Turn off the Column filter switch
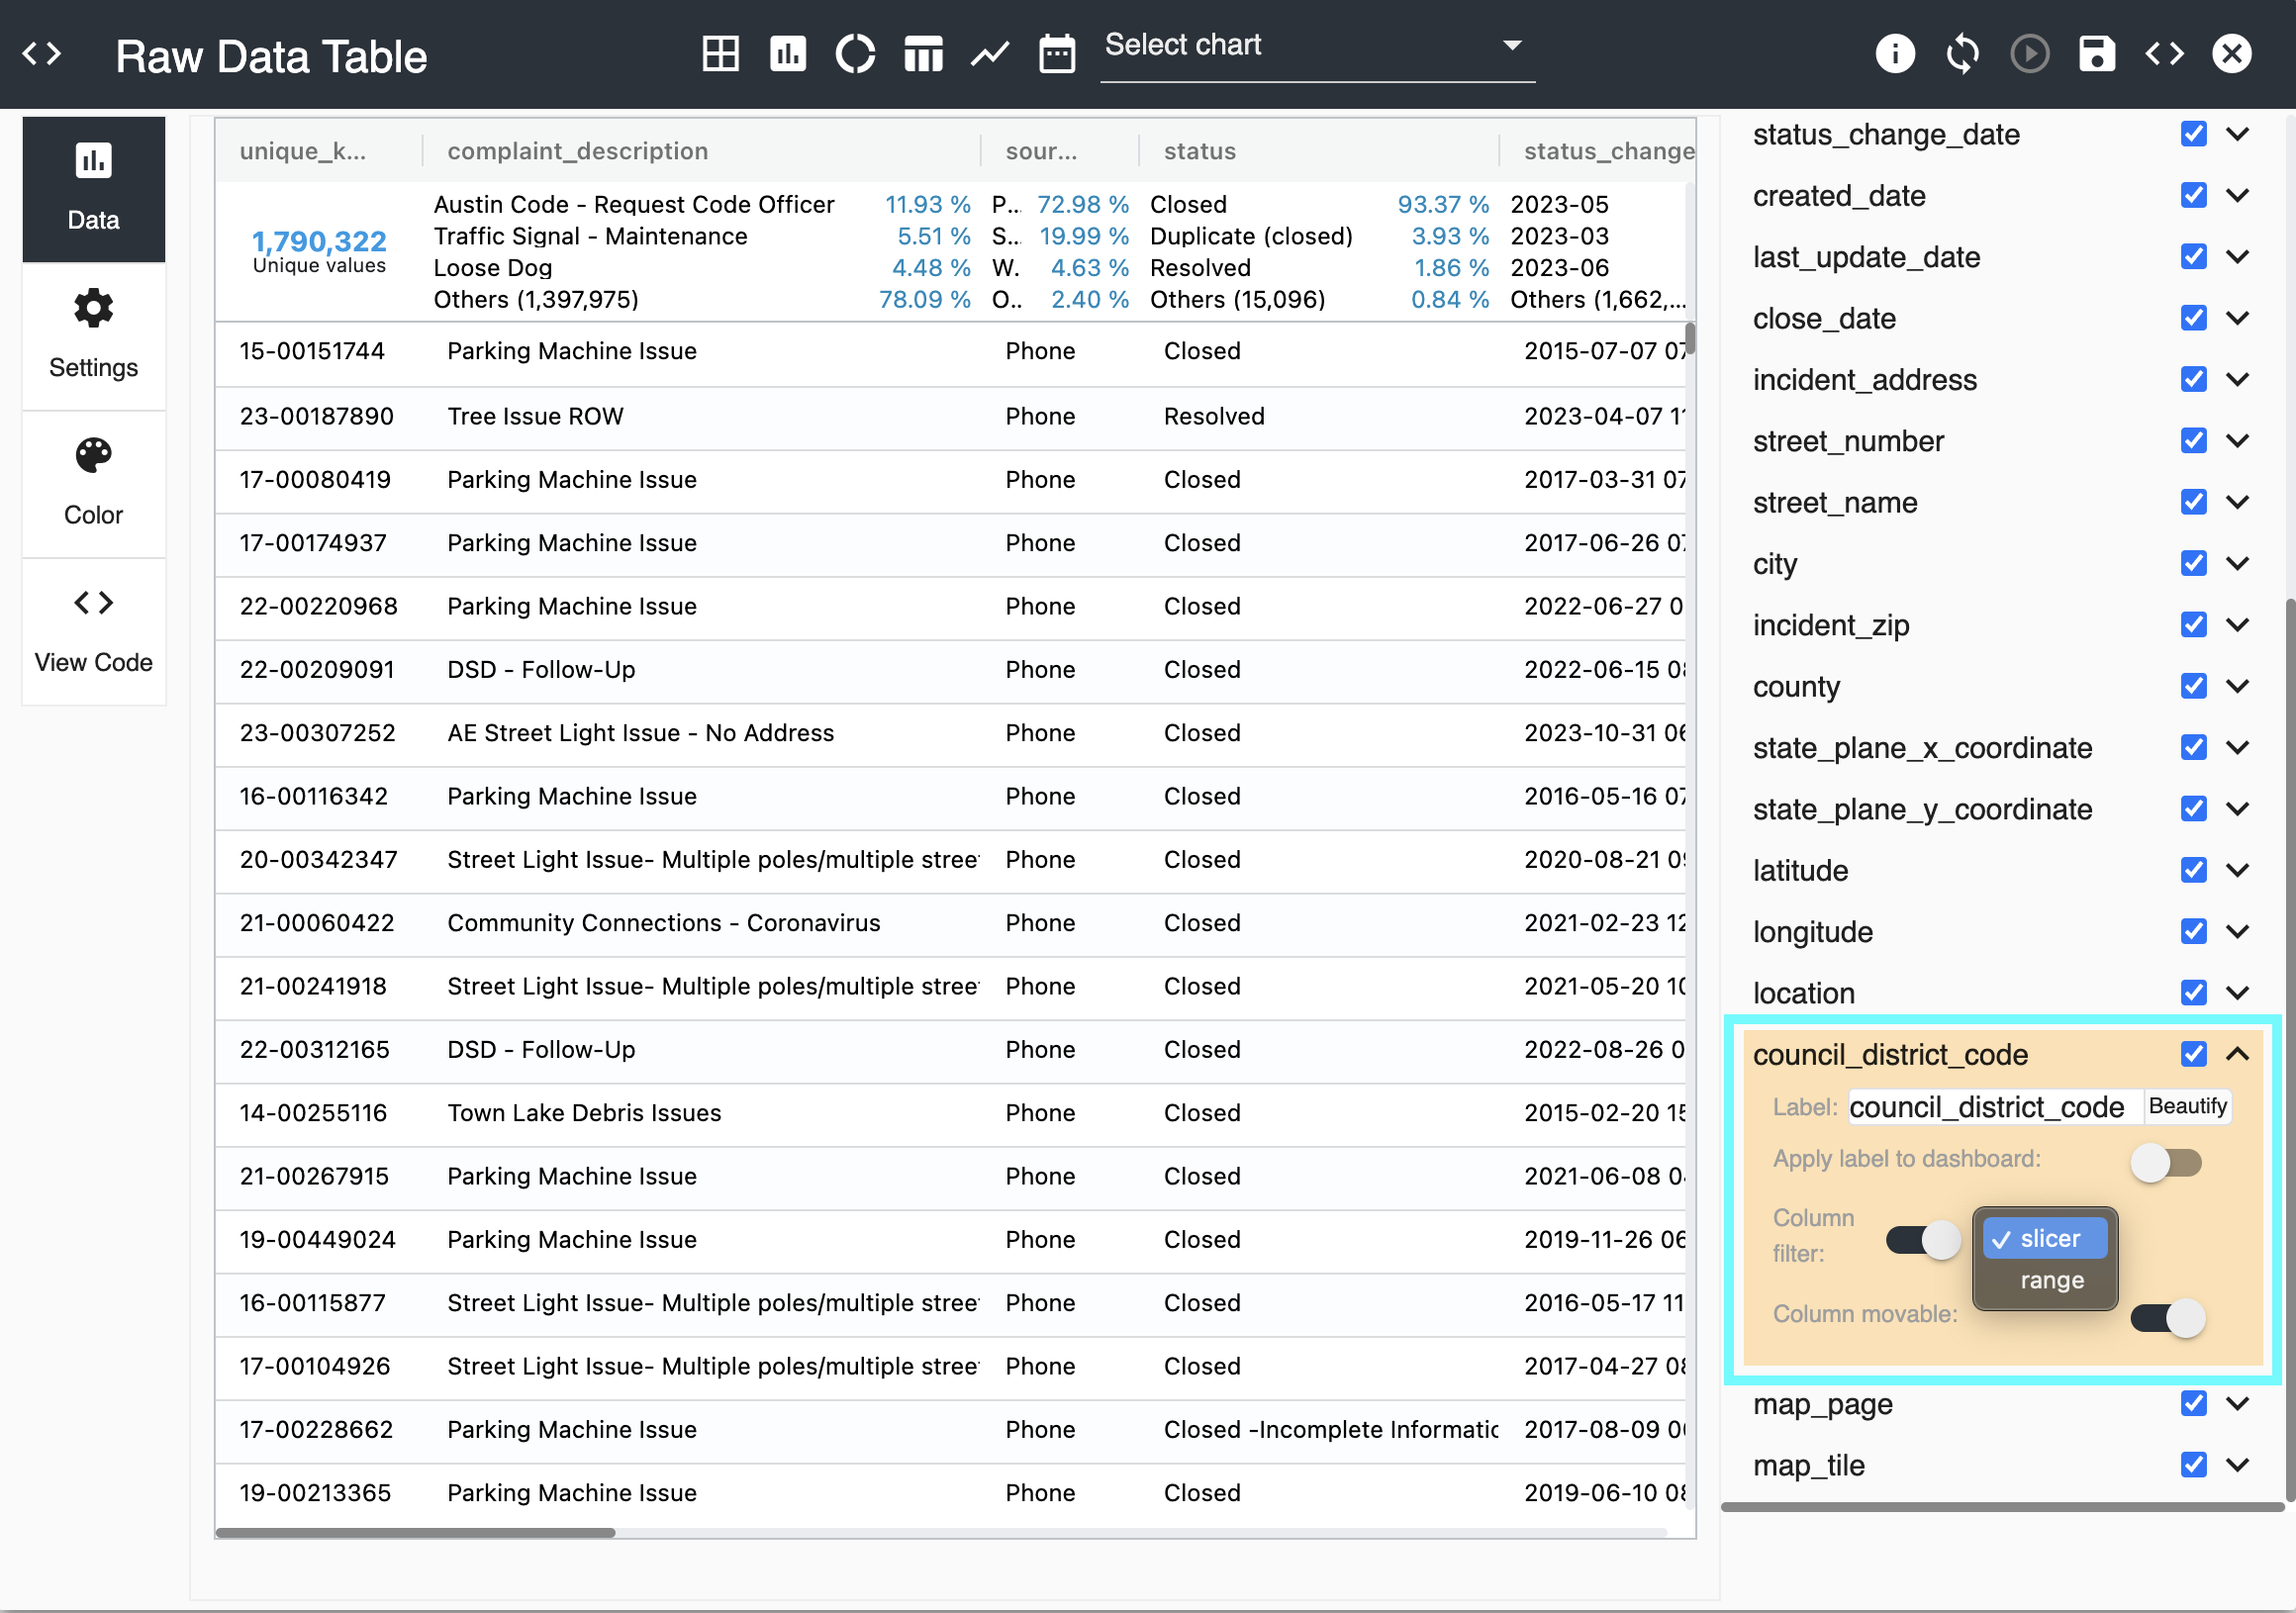Screen dimensions: 2296x1613 (1922, 1240)
